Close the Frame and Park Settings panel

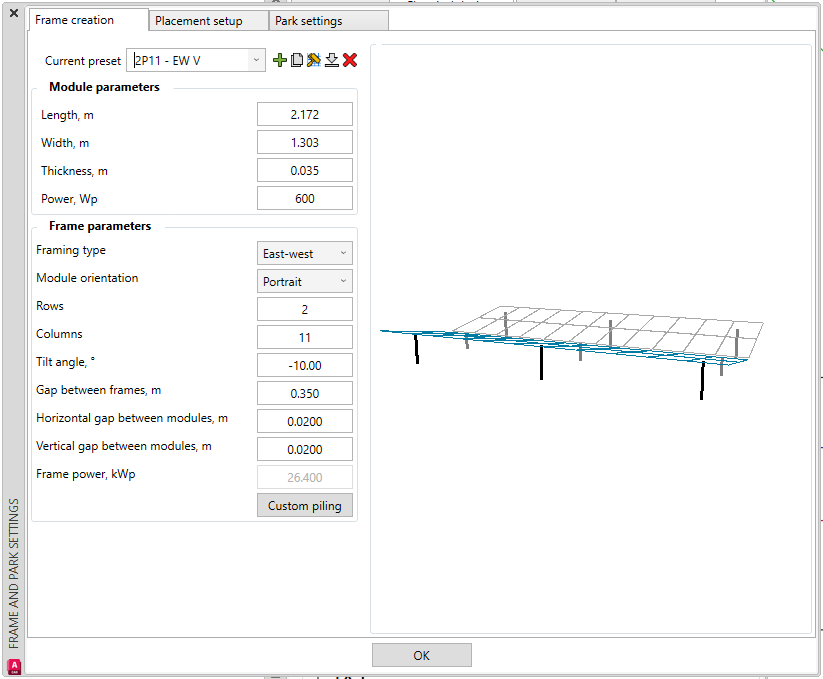click(14, 13)
